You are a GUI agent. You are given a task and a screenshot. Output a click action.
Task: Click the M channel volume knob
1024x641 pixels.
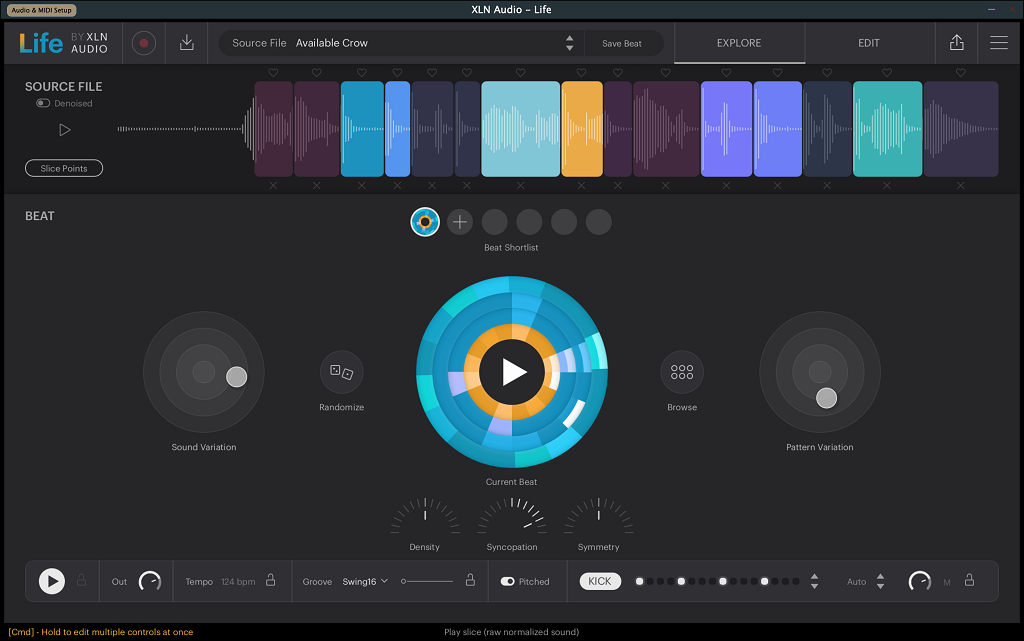coord(920,581)
